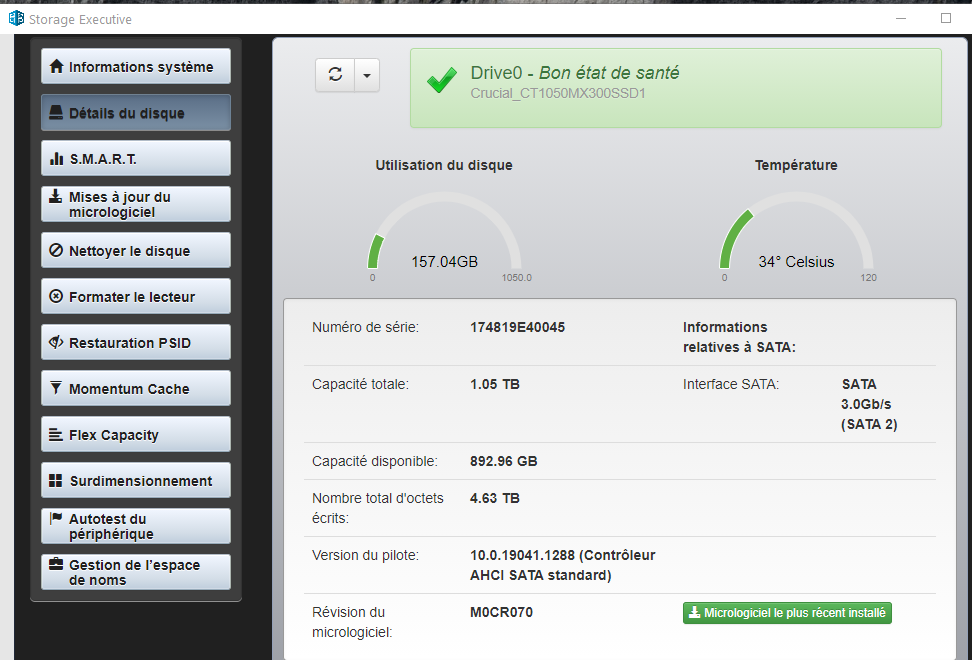Open Formater le lecteur

tap(136, 296)
